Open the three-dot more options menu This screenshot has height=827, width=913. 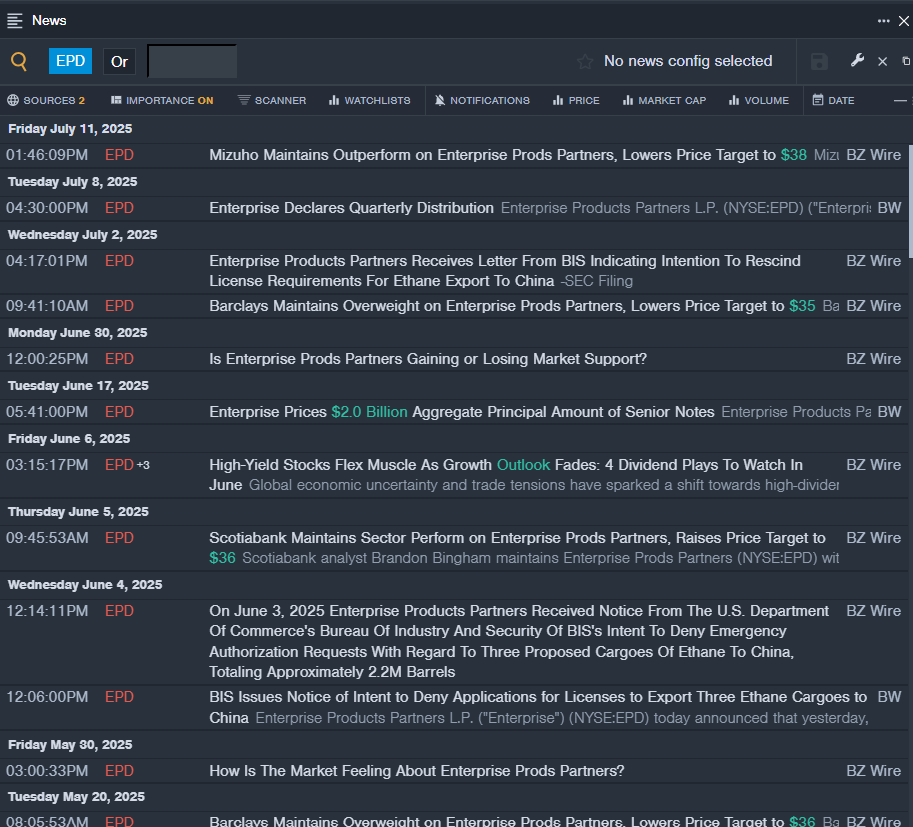click(x=883, y=21)
